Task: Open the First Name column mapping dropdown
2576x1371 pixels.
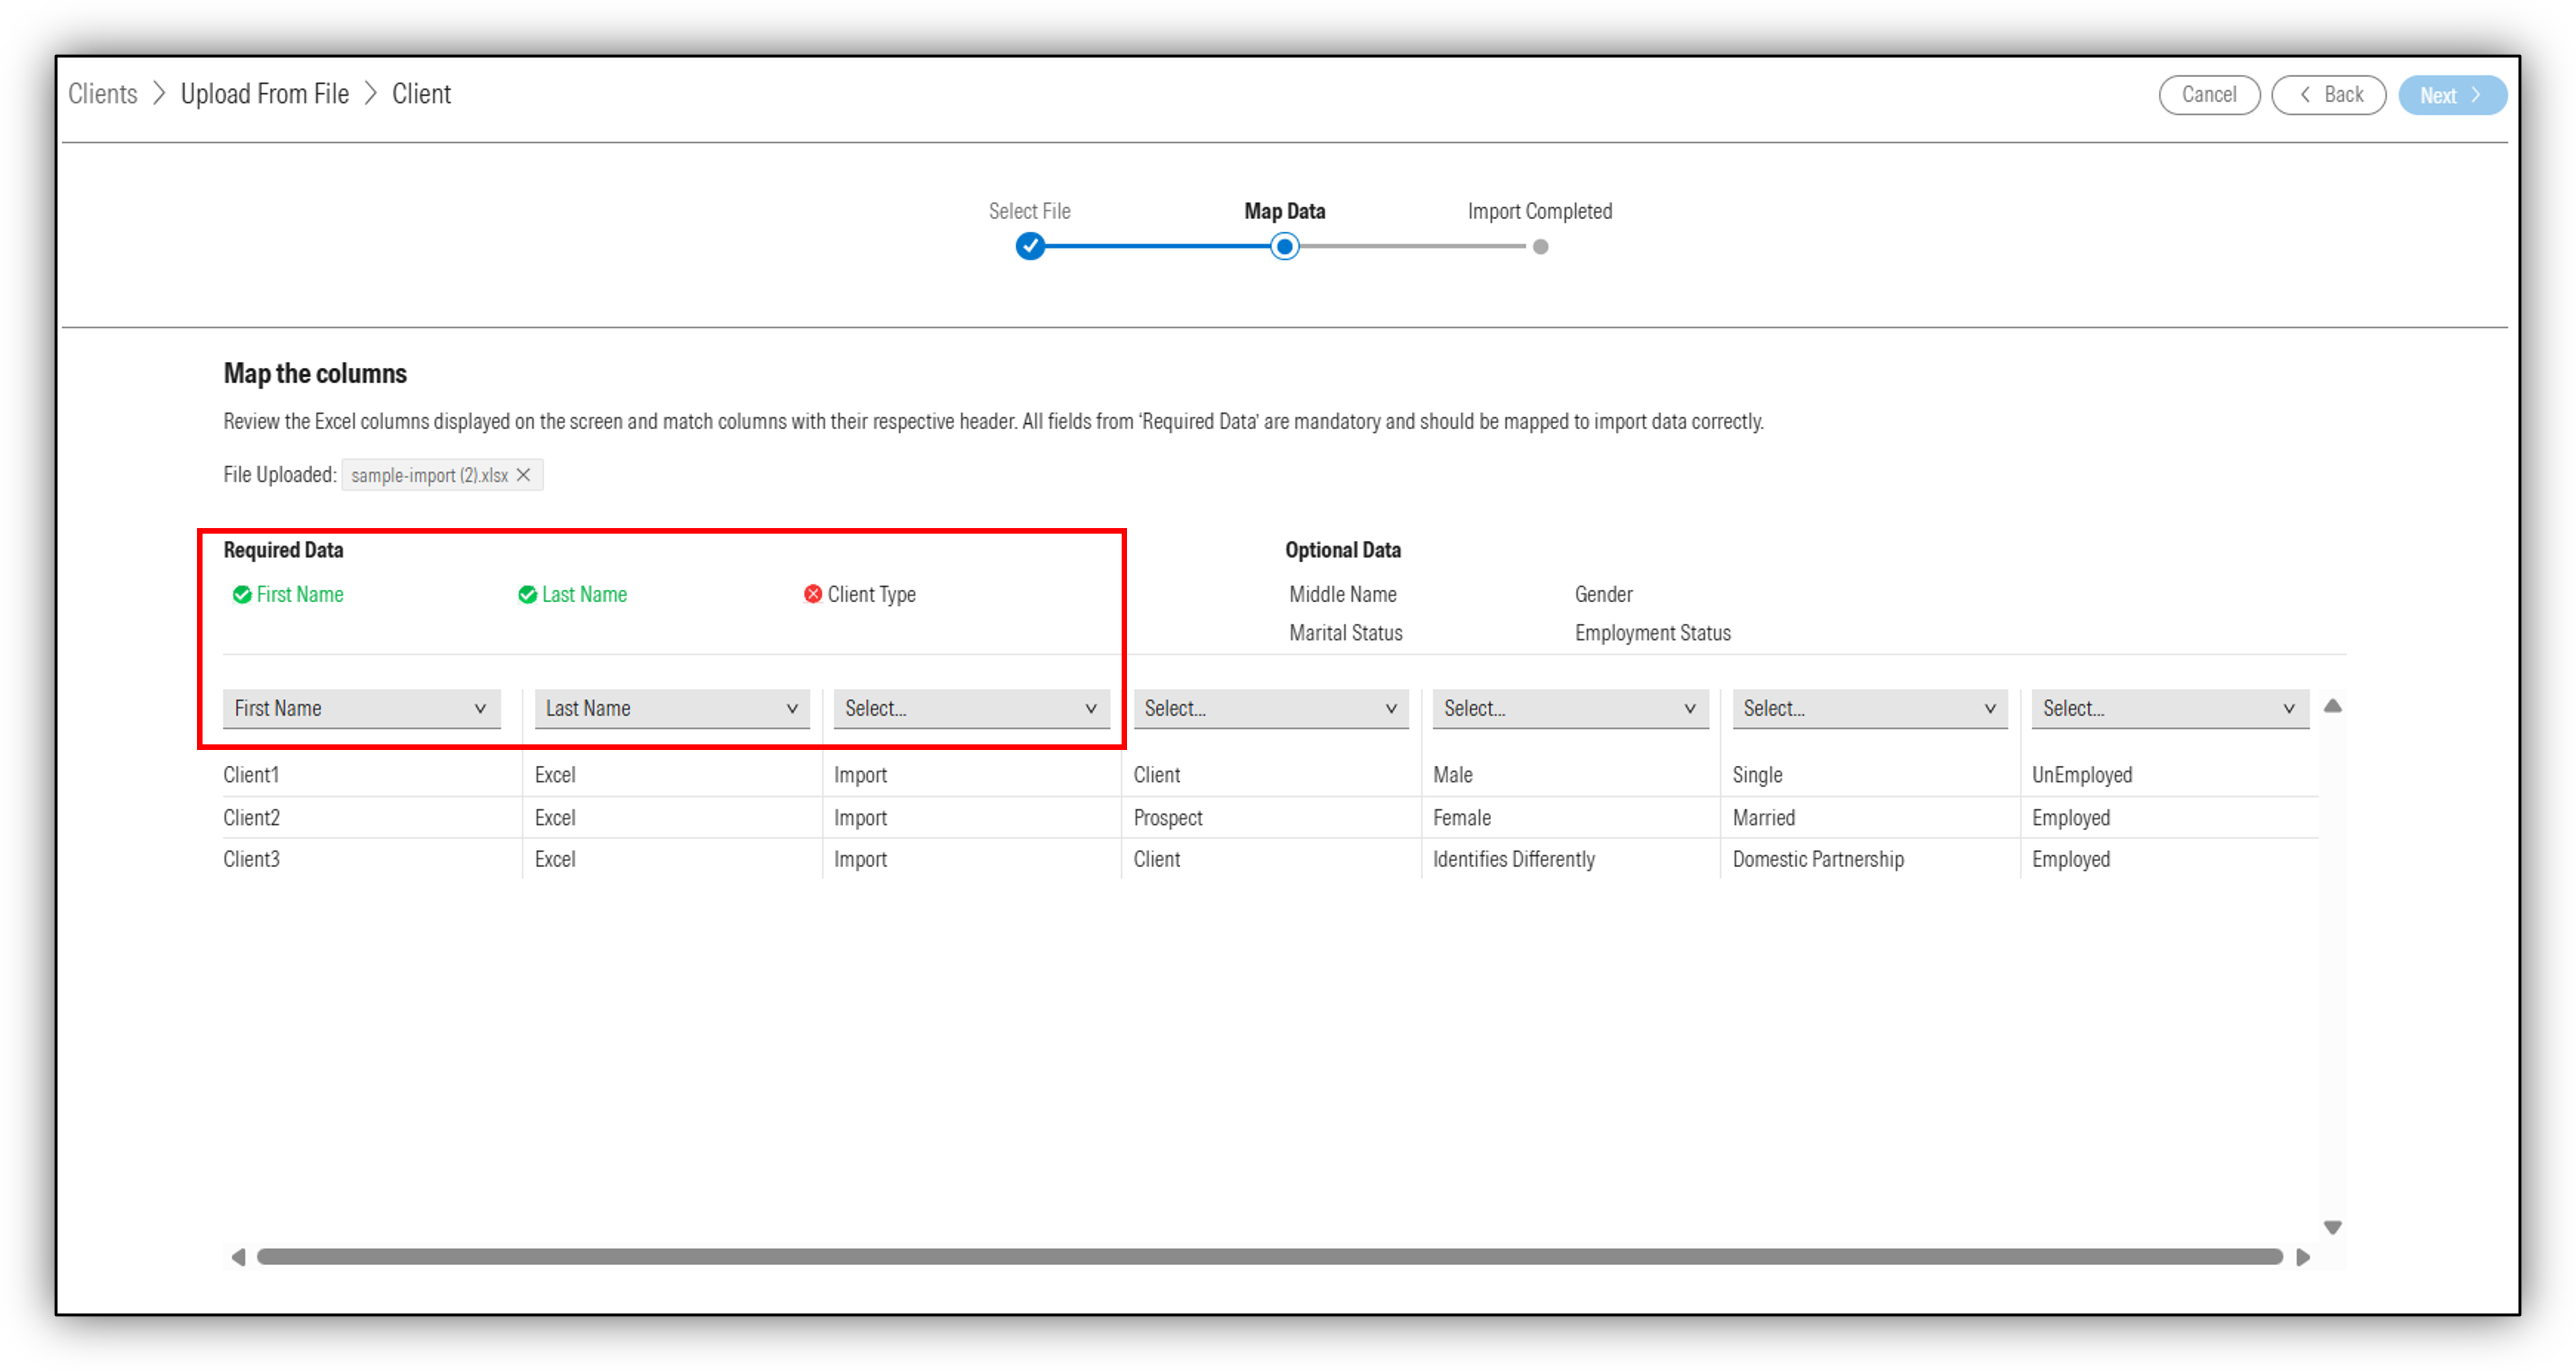Action: 361,708
